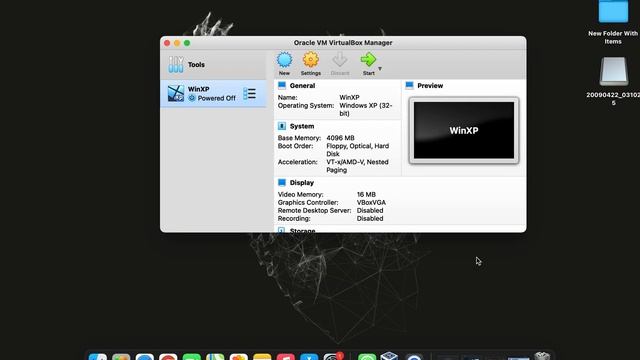Open the Storage section header
Image resolution: width=640 pixels, height=360 pixels.
pos(302,231)
